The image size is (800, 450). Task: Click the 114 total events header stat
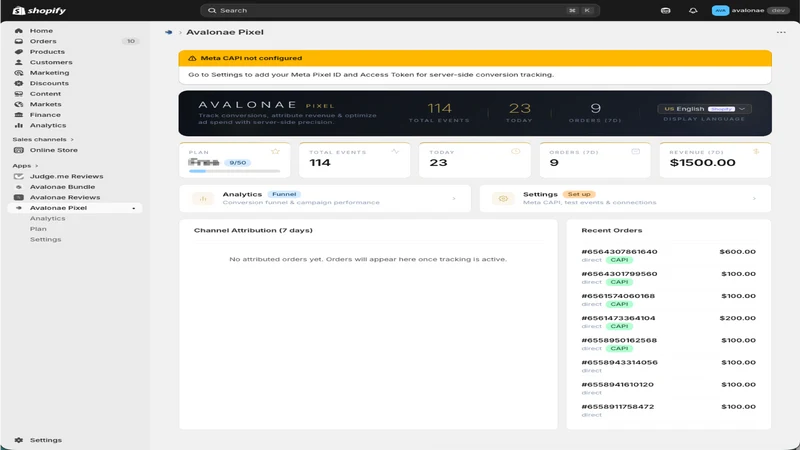coord(439,108)
